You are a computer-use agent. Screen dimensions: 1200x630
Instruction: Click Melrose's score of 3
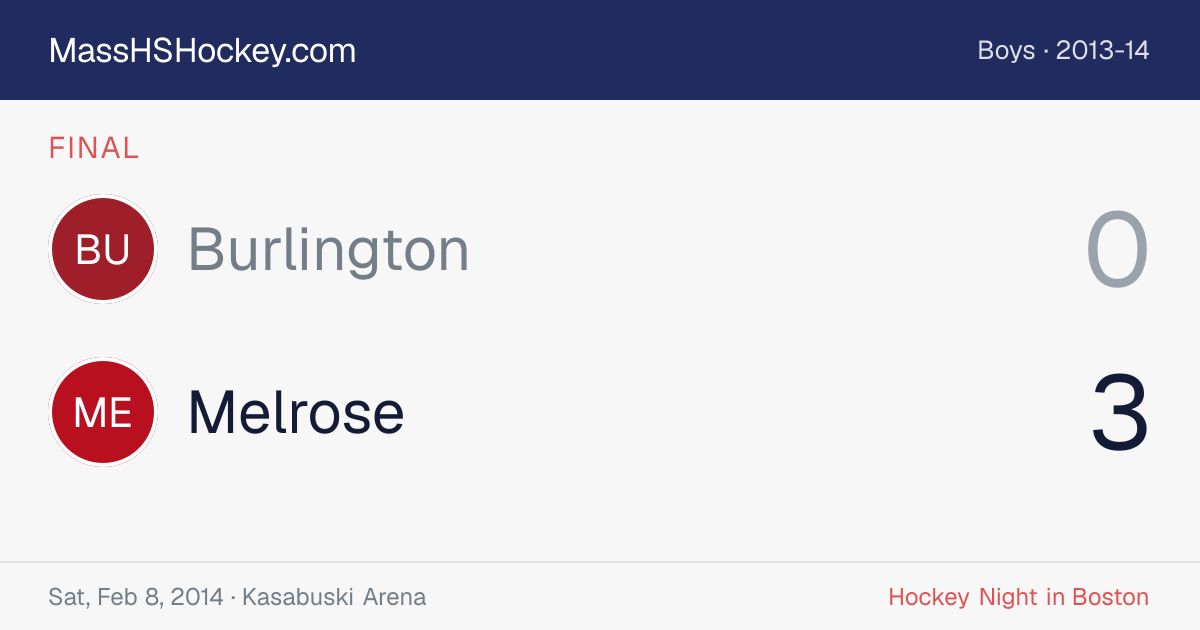[x=1120, y=413]
